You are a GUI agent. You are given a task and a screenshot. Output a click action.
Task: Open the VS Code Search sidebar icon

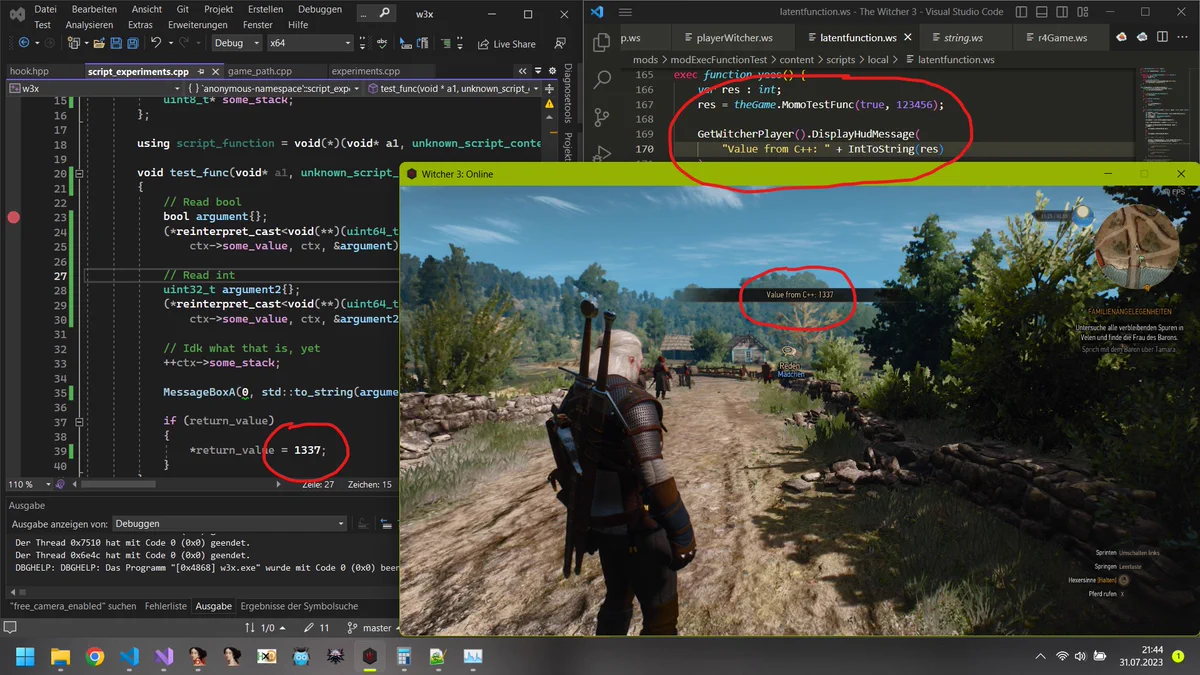pos(602,80)
